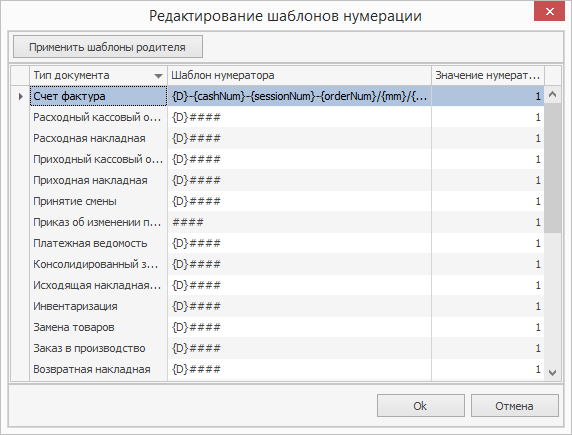The image size is (572, 435).
Task: Click the numerator value for Принятие смены
Action: [488, 201]
